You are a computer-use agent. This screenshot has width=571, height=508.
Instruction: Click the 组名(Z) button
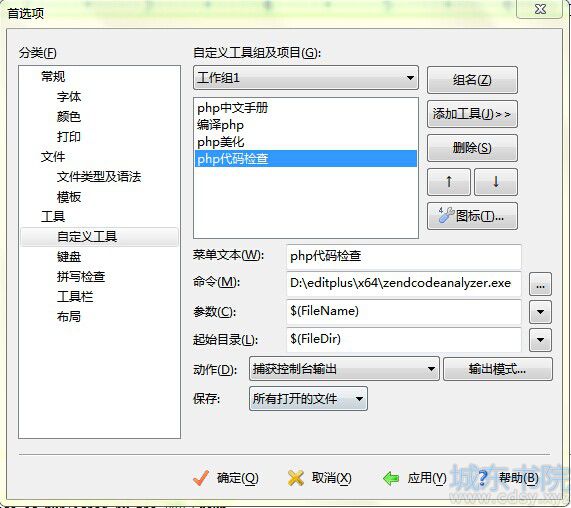coord(472,80)
